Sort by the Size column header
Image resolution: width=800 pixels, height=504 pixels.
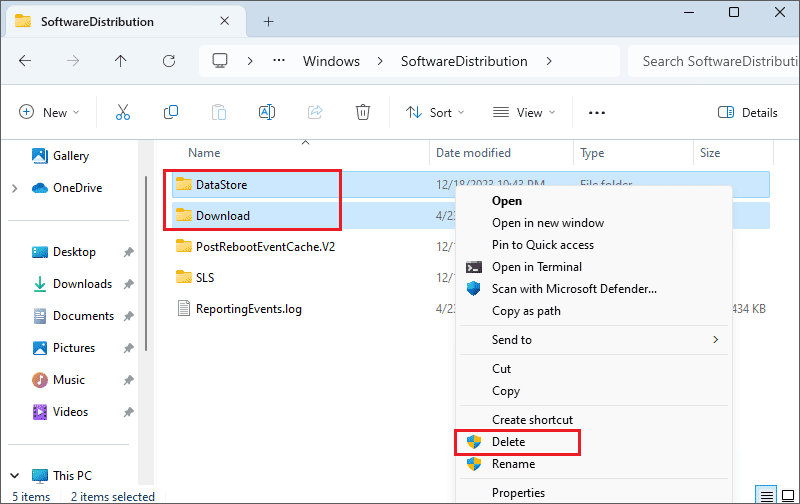pyautogui.click(x=710, y=153)
